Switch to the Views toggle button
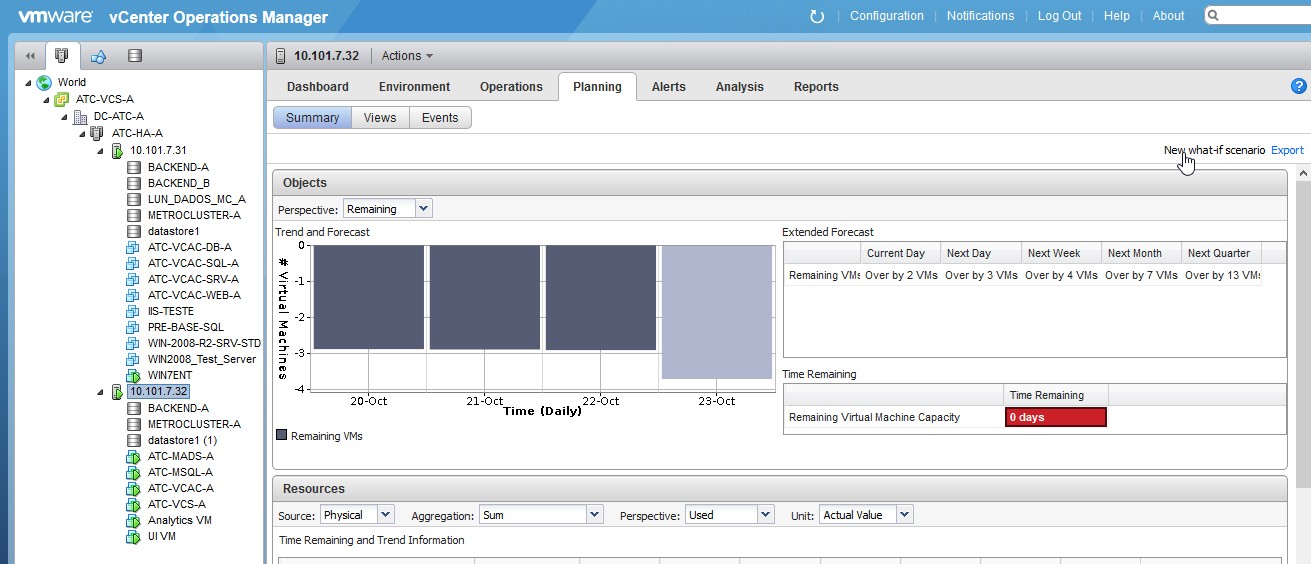Screen dimensions: 1311x564 (380, 118)
